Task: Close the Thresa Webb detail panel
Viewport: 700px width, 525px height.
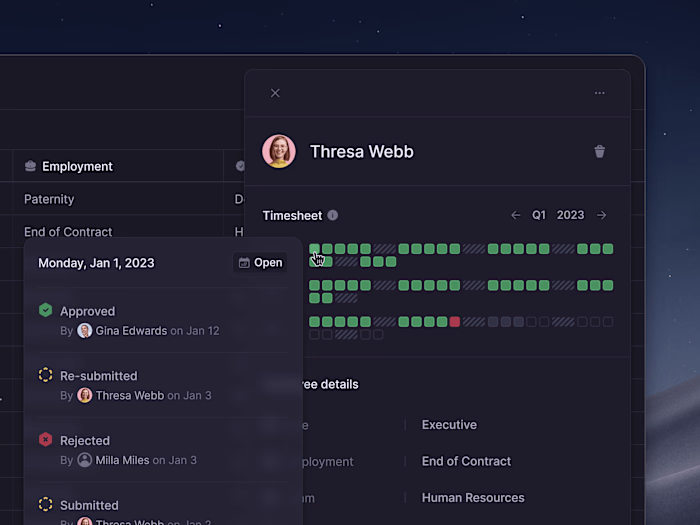Action: point(275,93)
